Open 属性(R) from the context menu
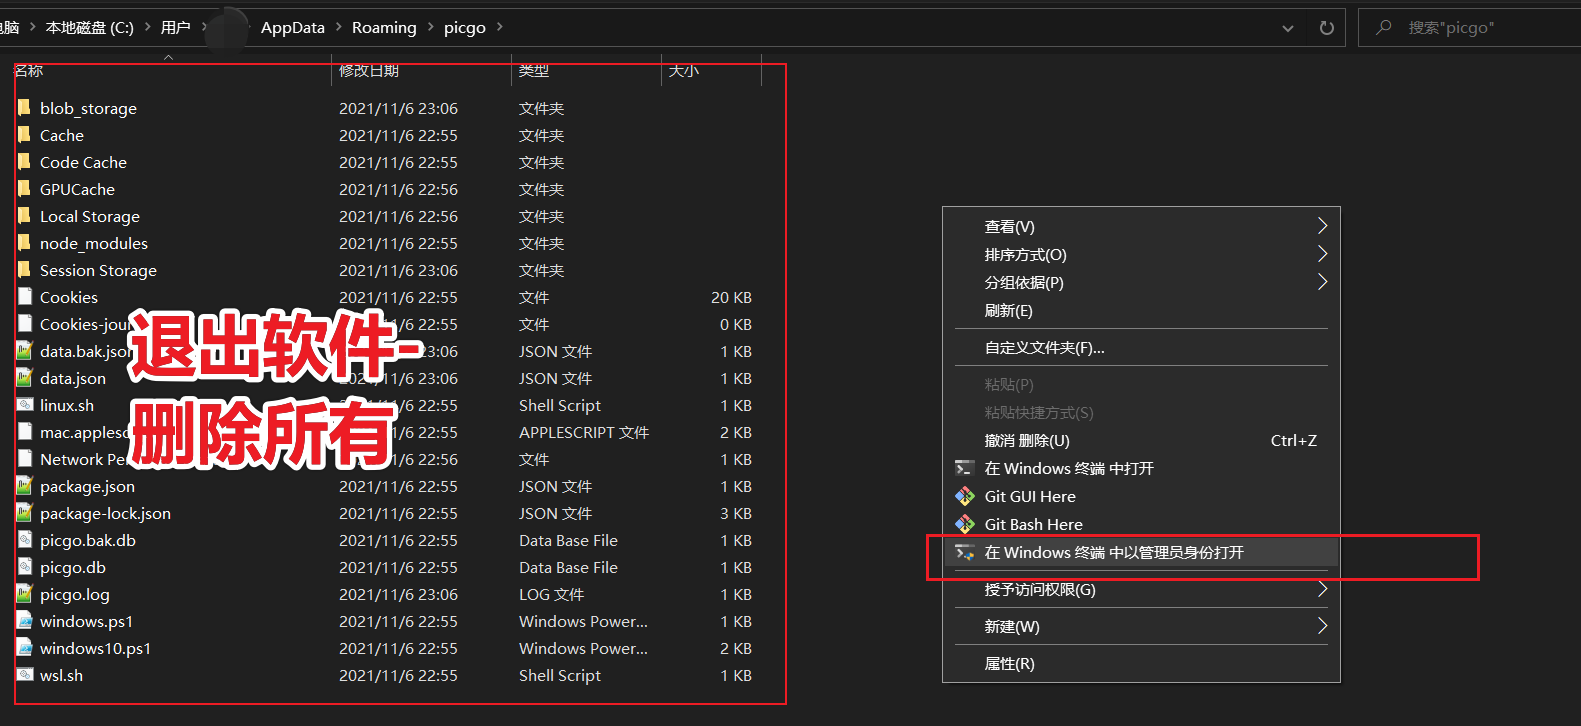This screenshot has height=726, width=1581. [1141, 663]
